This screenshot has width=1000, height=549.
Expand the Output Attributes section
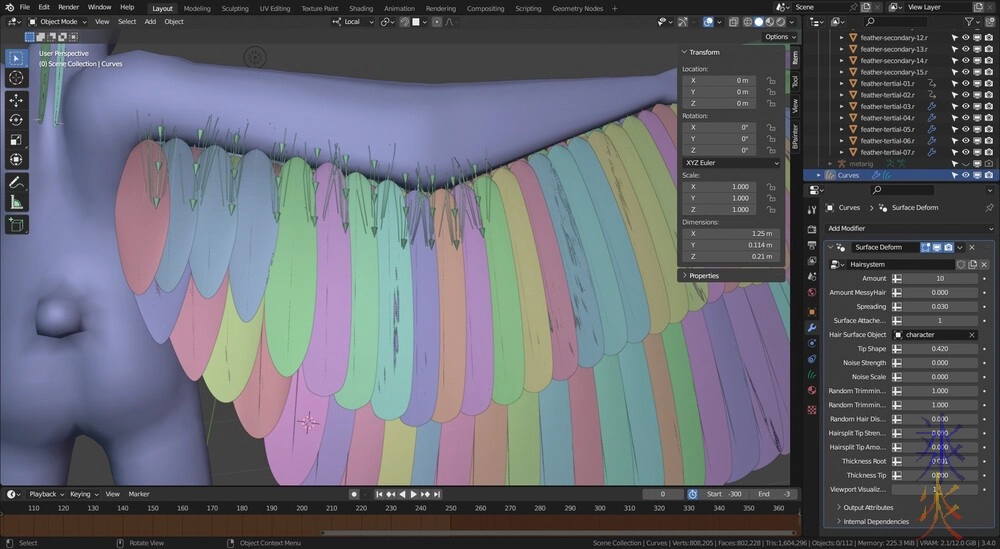(x=866, y=508)
